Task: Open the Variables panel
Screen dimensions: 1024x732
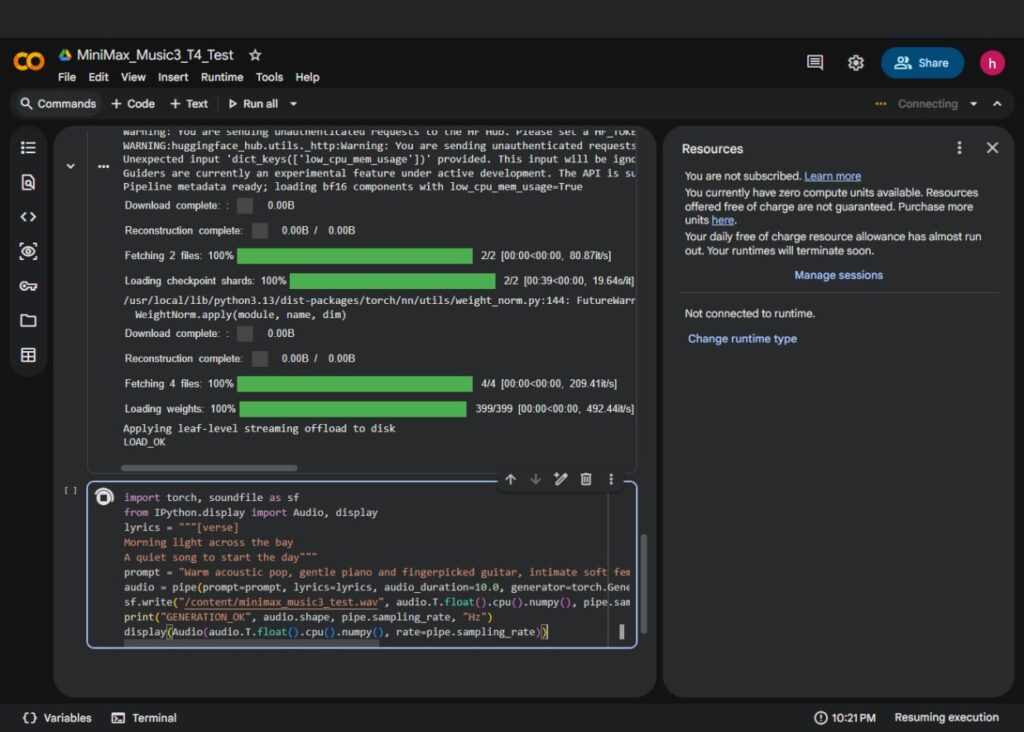Action: pyautogui.click(x=57, y=718)
